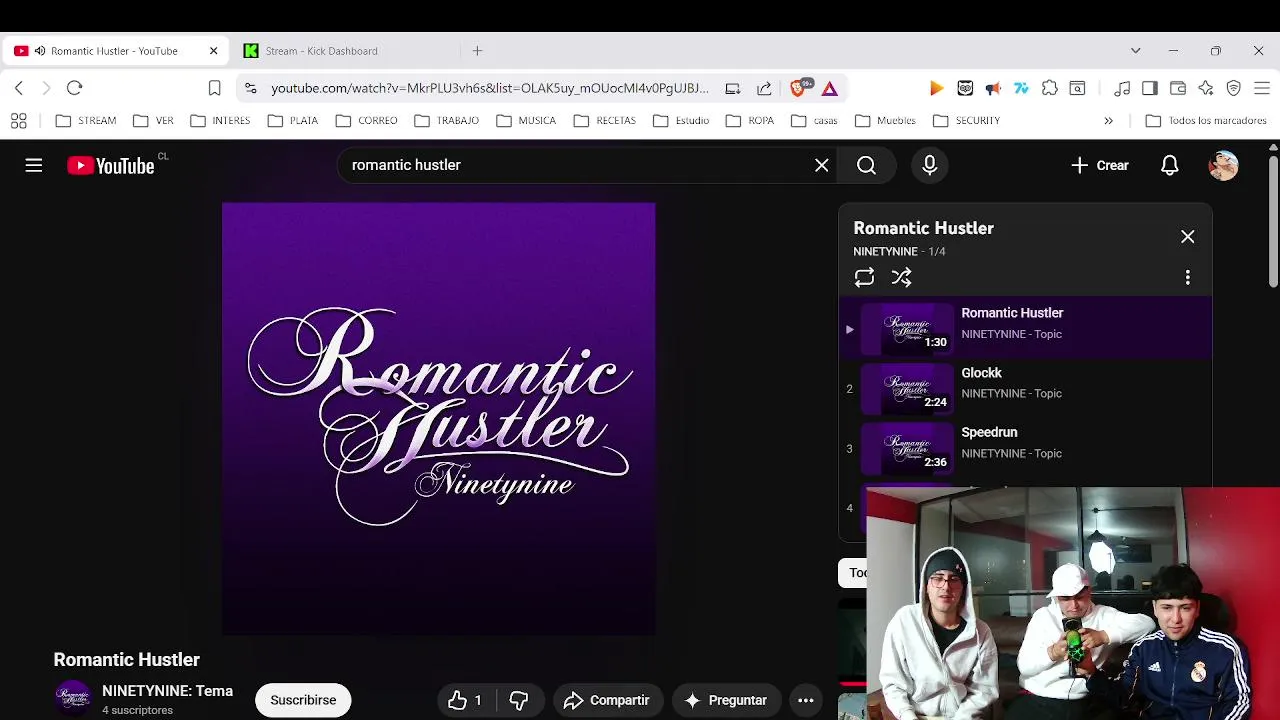Open the media control music note icon
This screenshot has height=720, width=1280.
click(x=1122, y=88)
